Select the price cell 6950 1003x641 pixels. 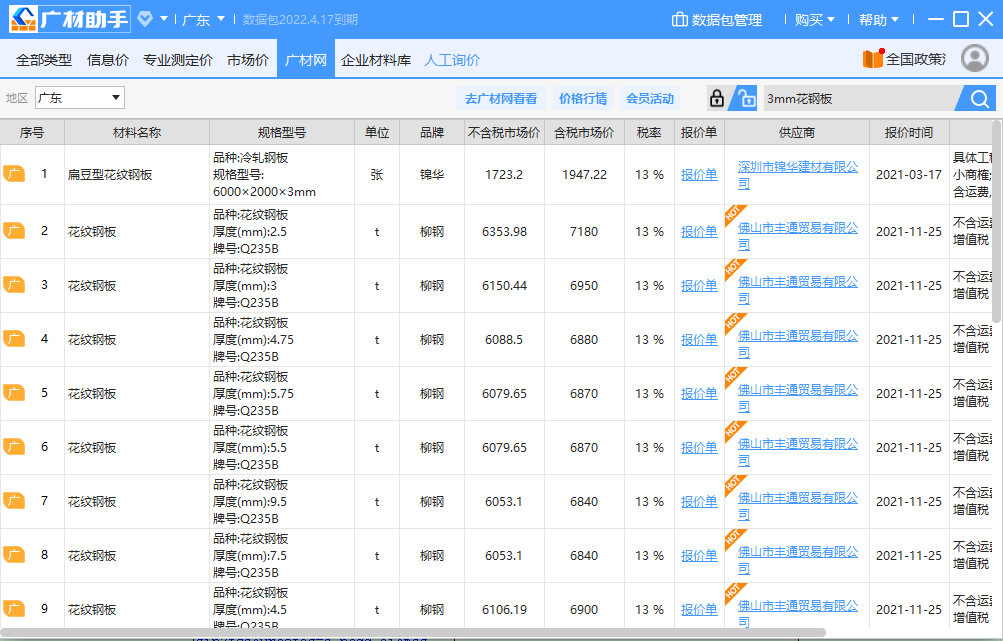tap(584, 285)
